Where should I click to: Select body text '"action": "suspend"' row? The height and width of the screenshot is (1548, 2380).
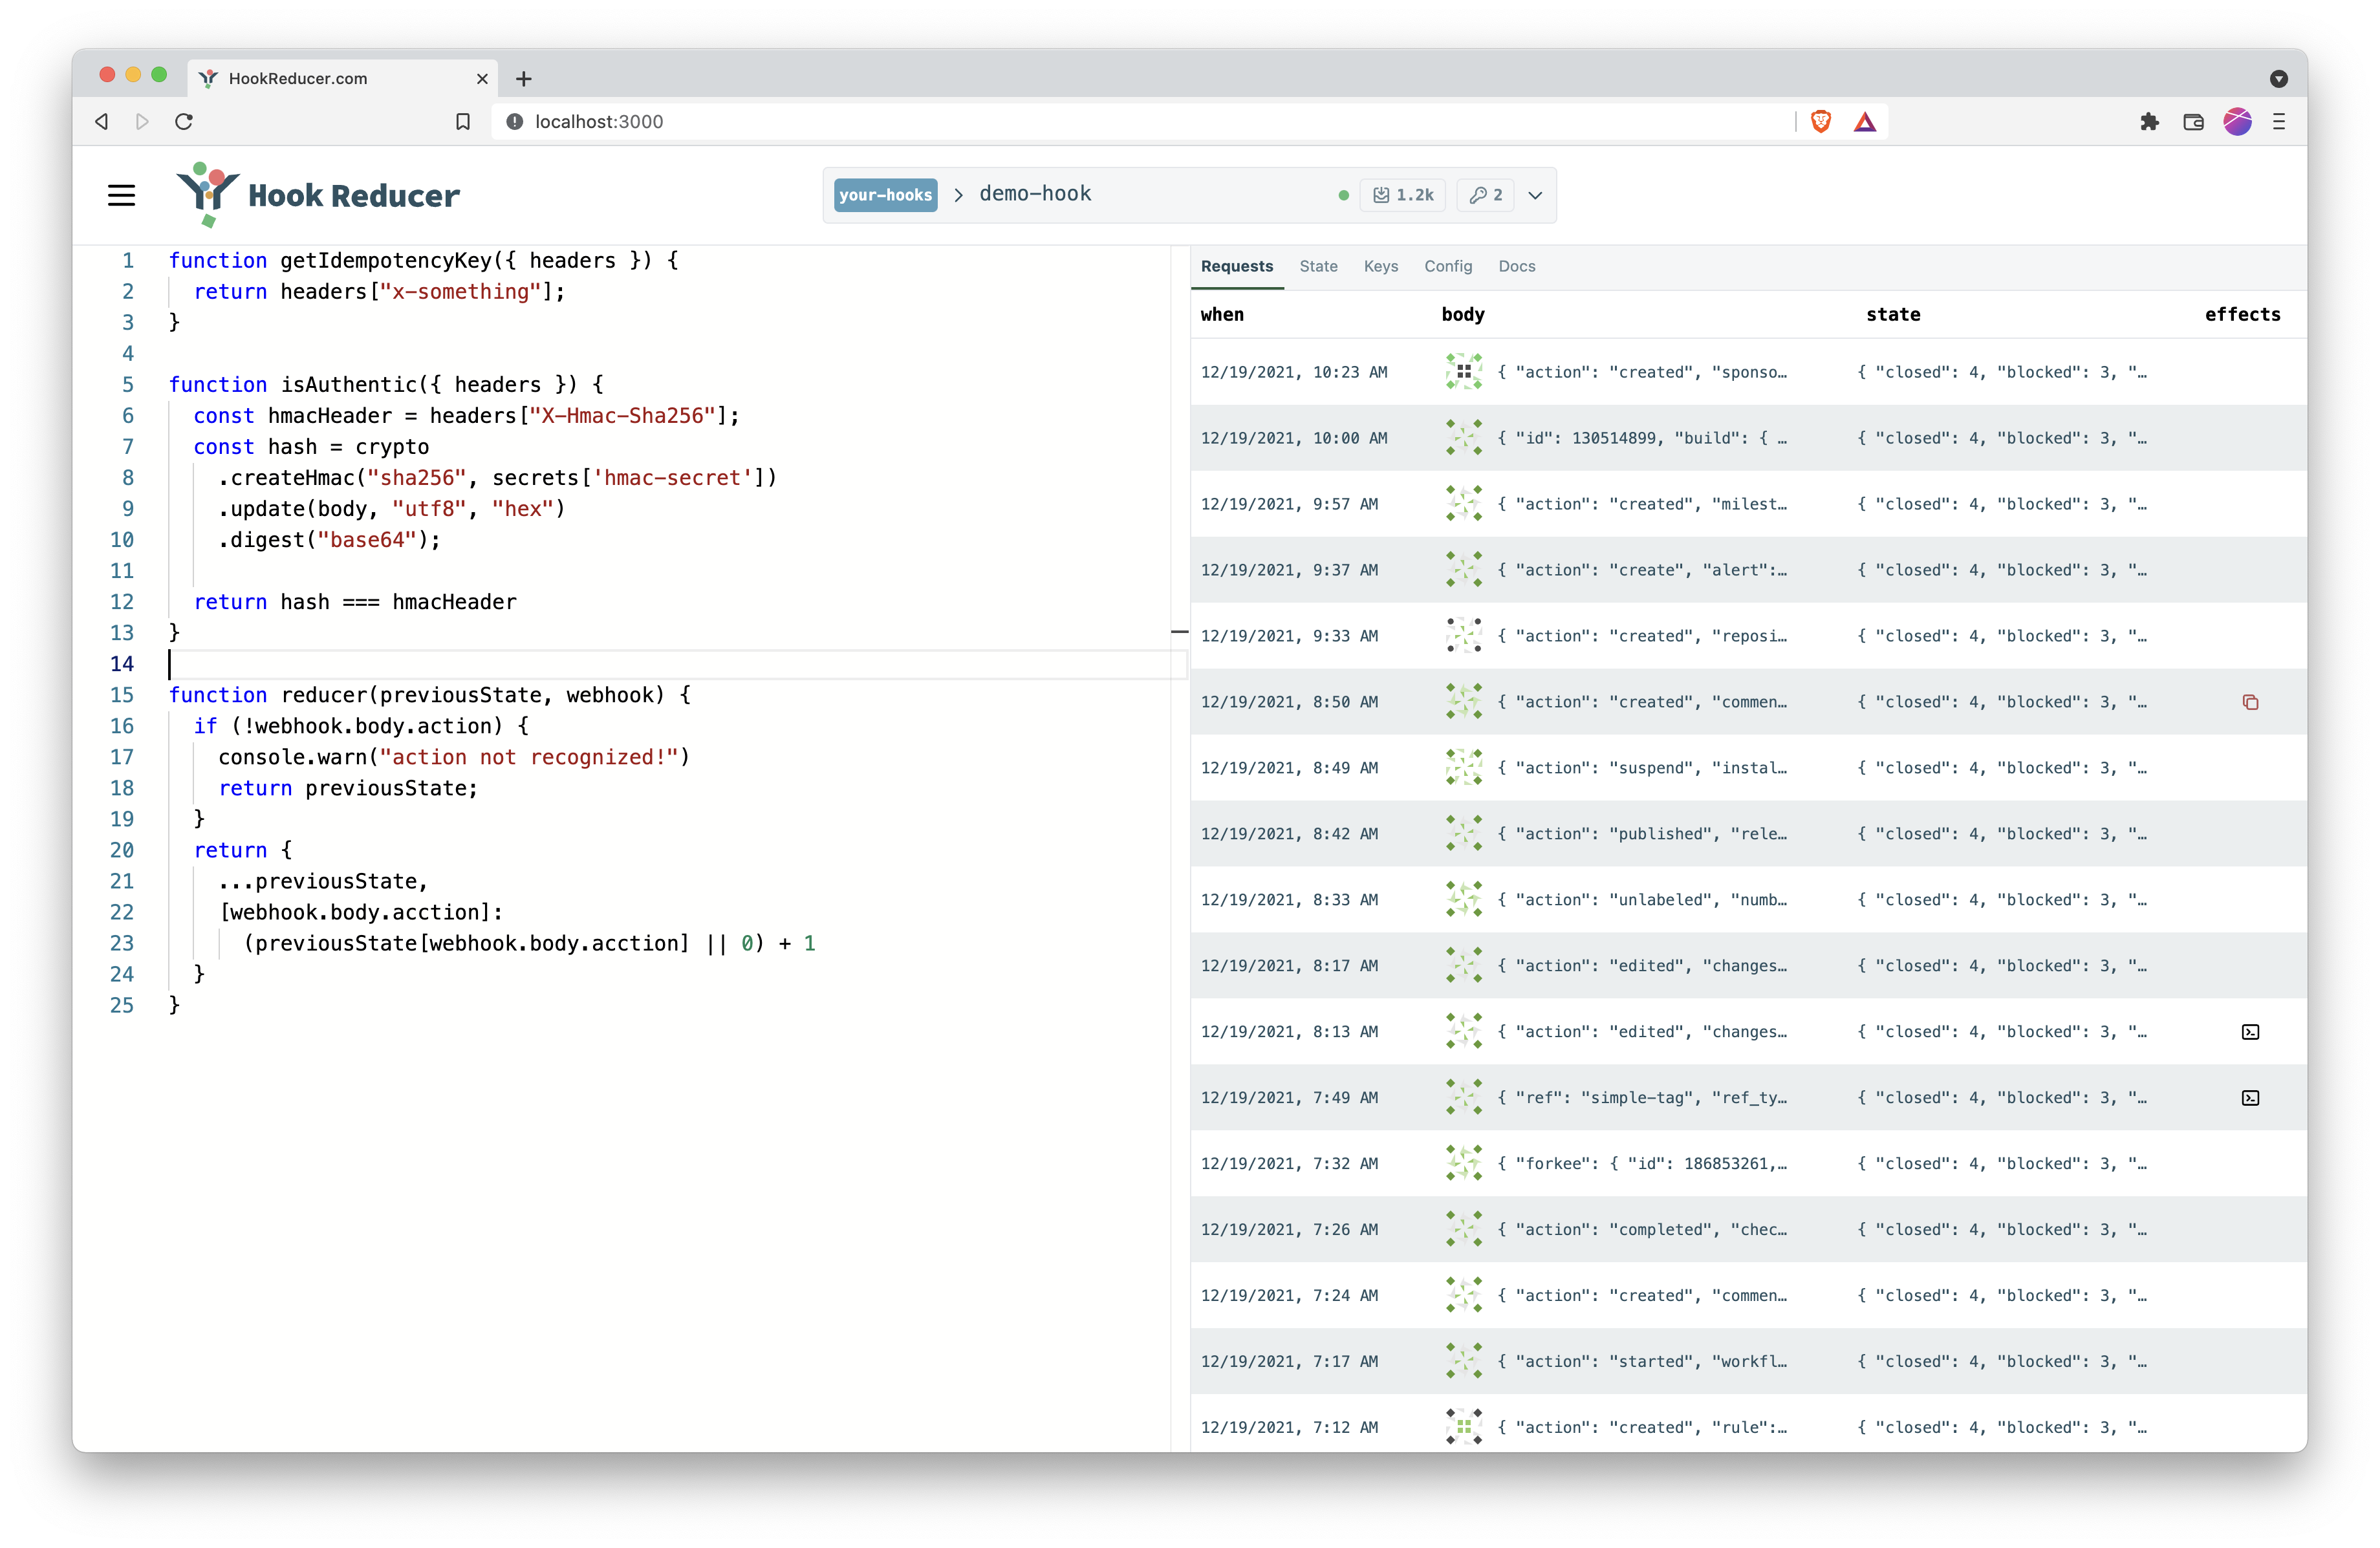point(1642,768)
